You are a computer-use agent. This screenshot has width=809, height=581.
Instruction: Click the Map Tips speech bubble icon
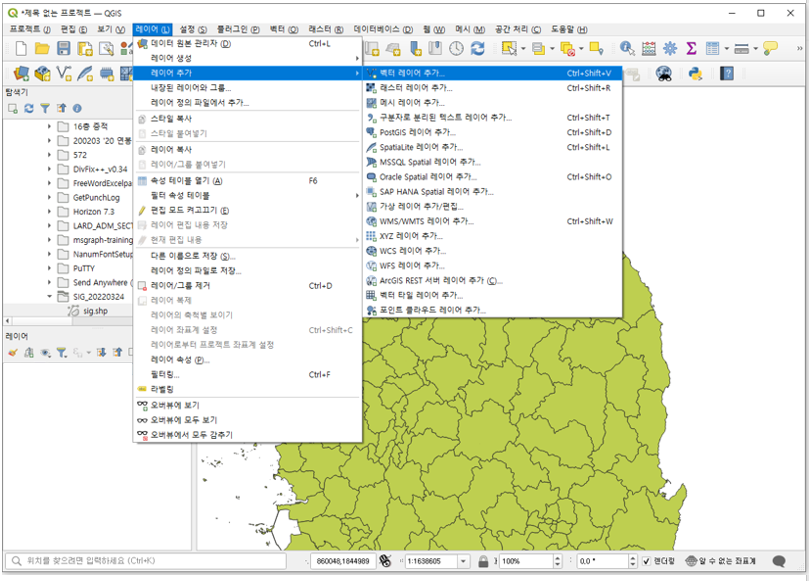770,49
